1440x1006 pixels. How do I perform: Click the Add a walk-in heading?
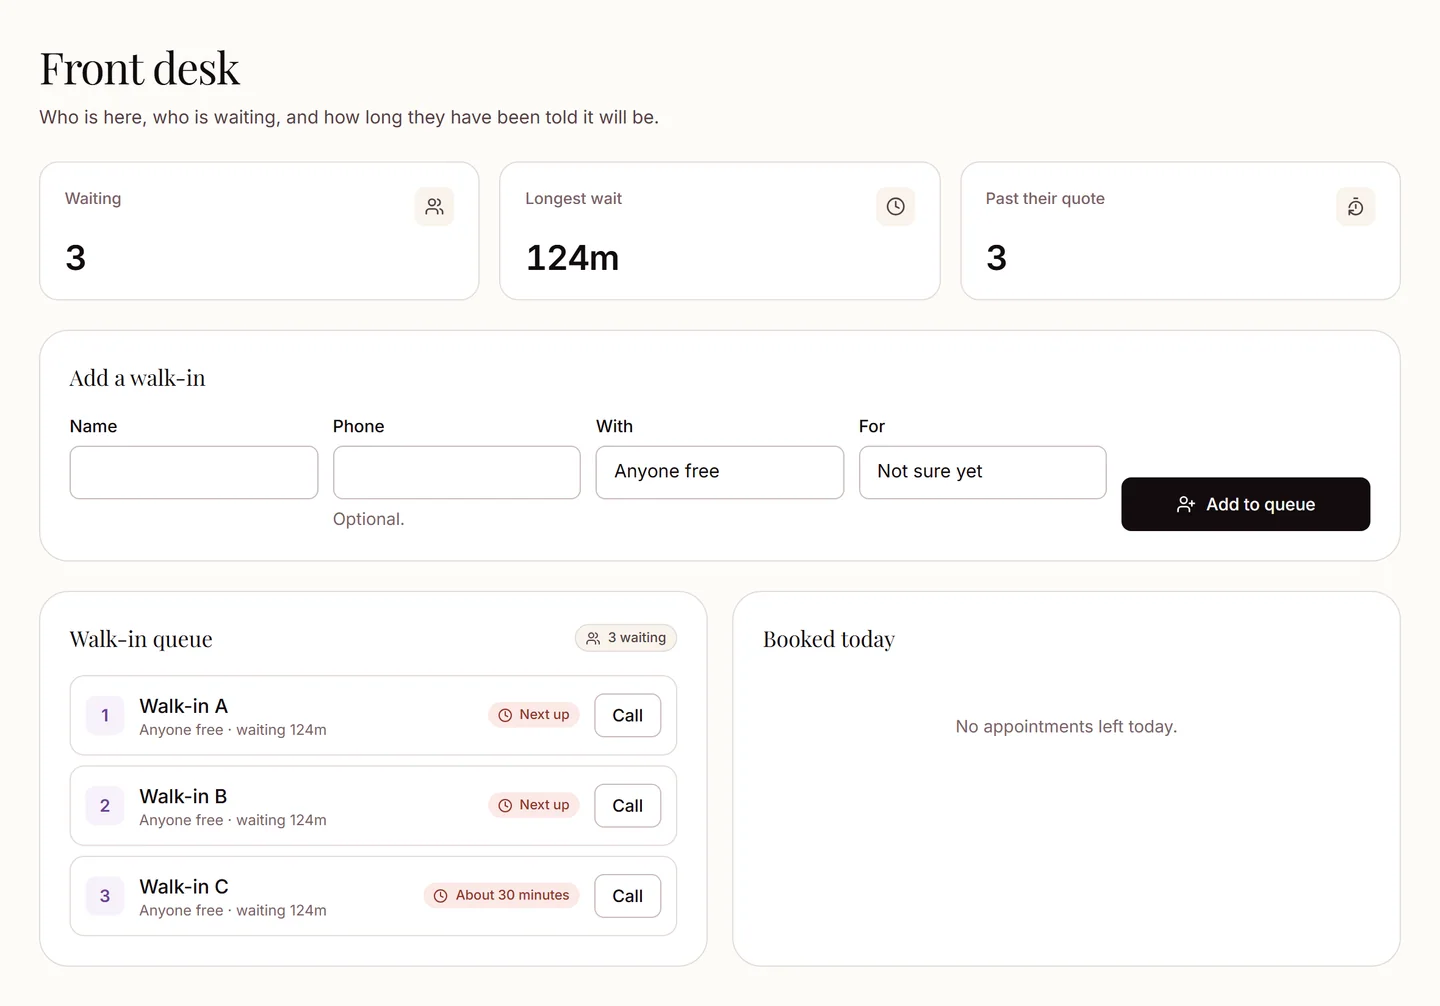[137, 378]
